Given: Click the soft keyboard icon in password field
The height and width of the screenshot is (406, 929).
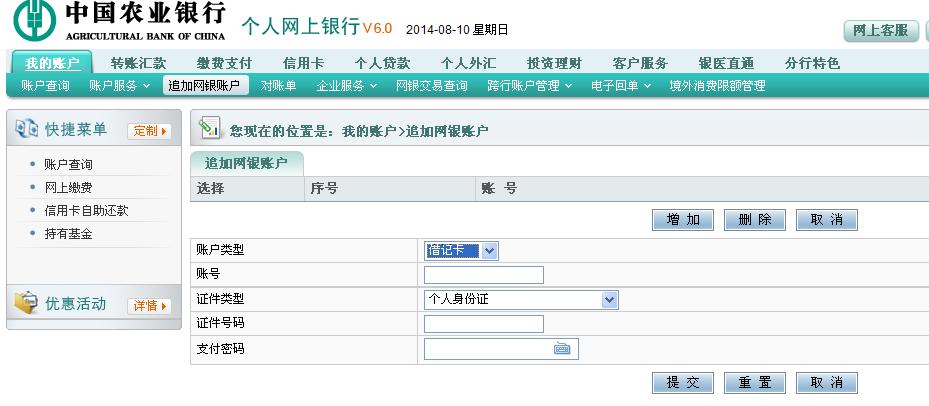Looking at the screenshot, I should (561, 349).
